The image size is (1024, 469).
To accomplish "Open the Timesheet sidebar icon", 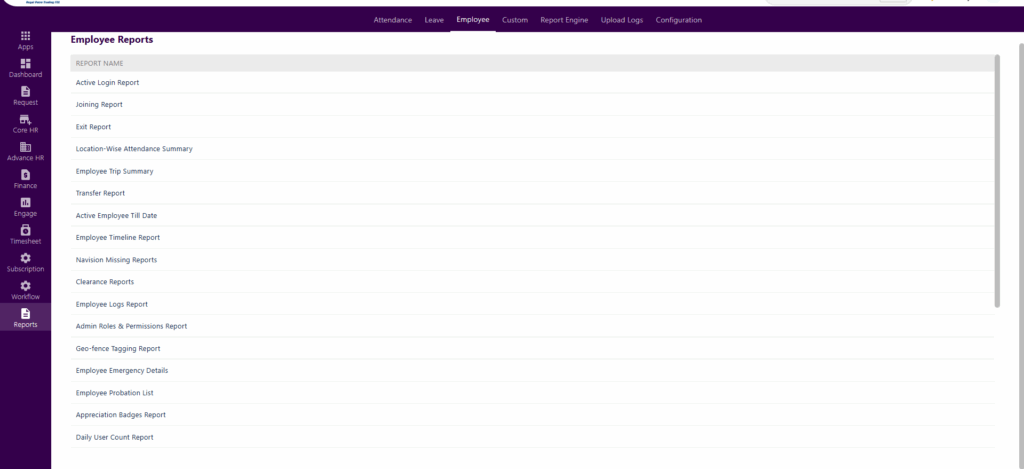I will tap(25, 231).
